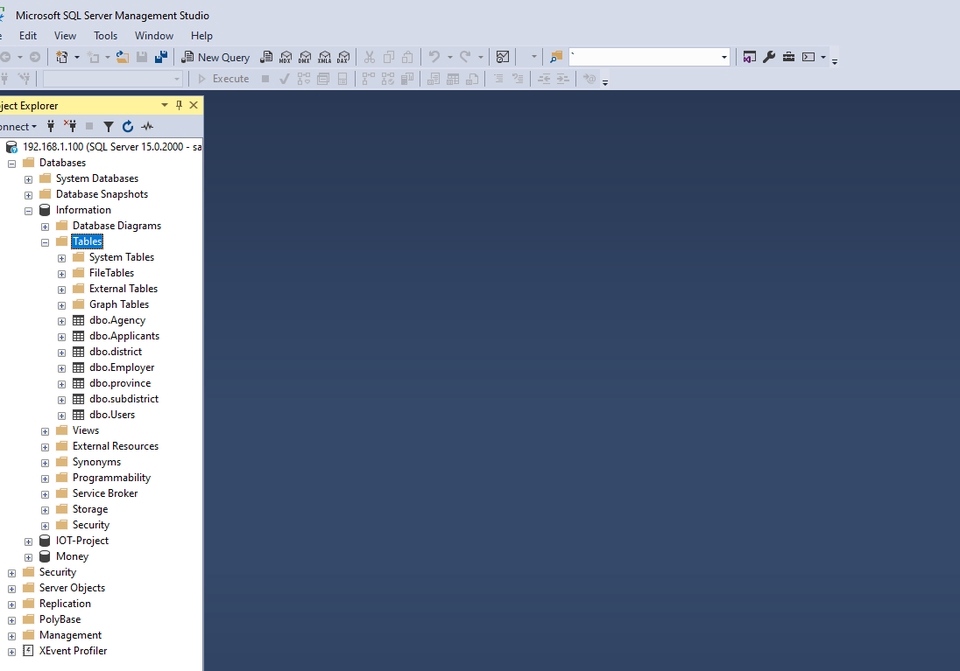Select the dbo.district table

[x=115, y=351]
